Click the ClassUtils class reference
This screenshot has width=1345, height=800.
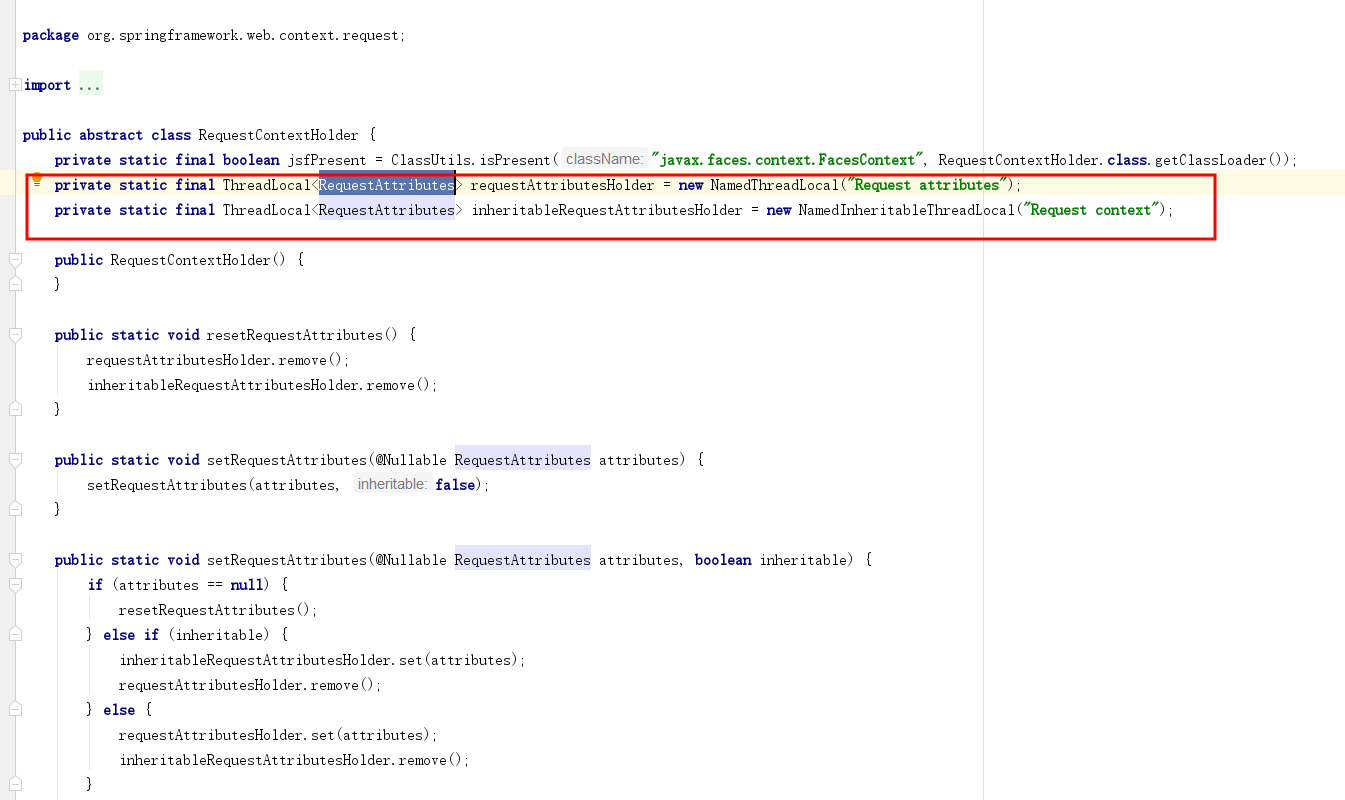(431, 160)
